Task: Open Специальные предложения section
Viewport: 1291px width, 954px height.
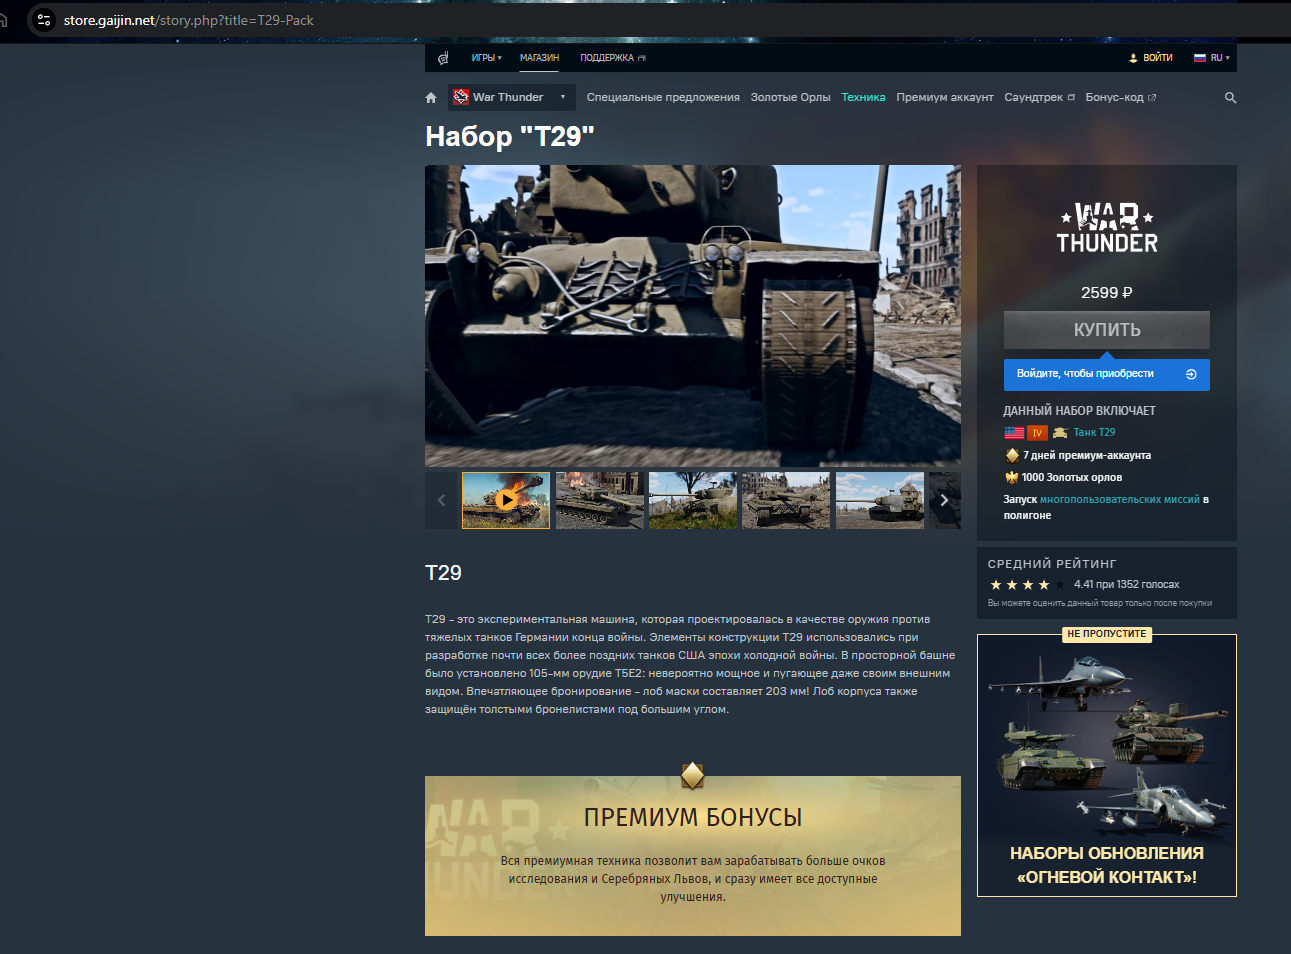Action: point(663,98)
